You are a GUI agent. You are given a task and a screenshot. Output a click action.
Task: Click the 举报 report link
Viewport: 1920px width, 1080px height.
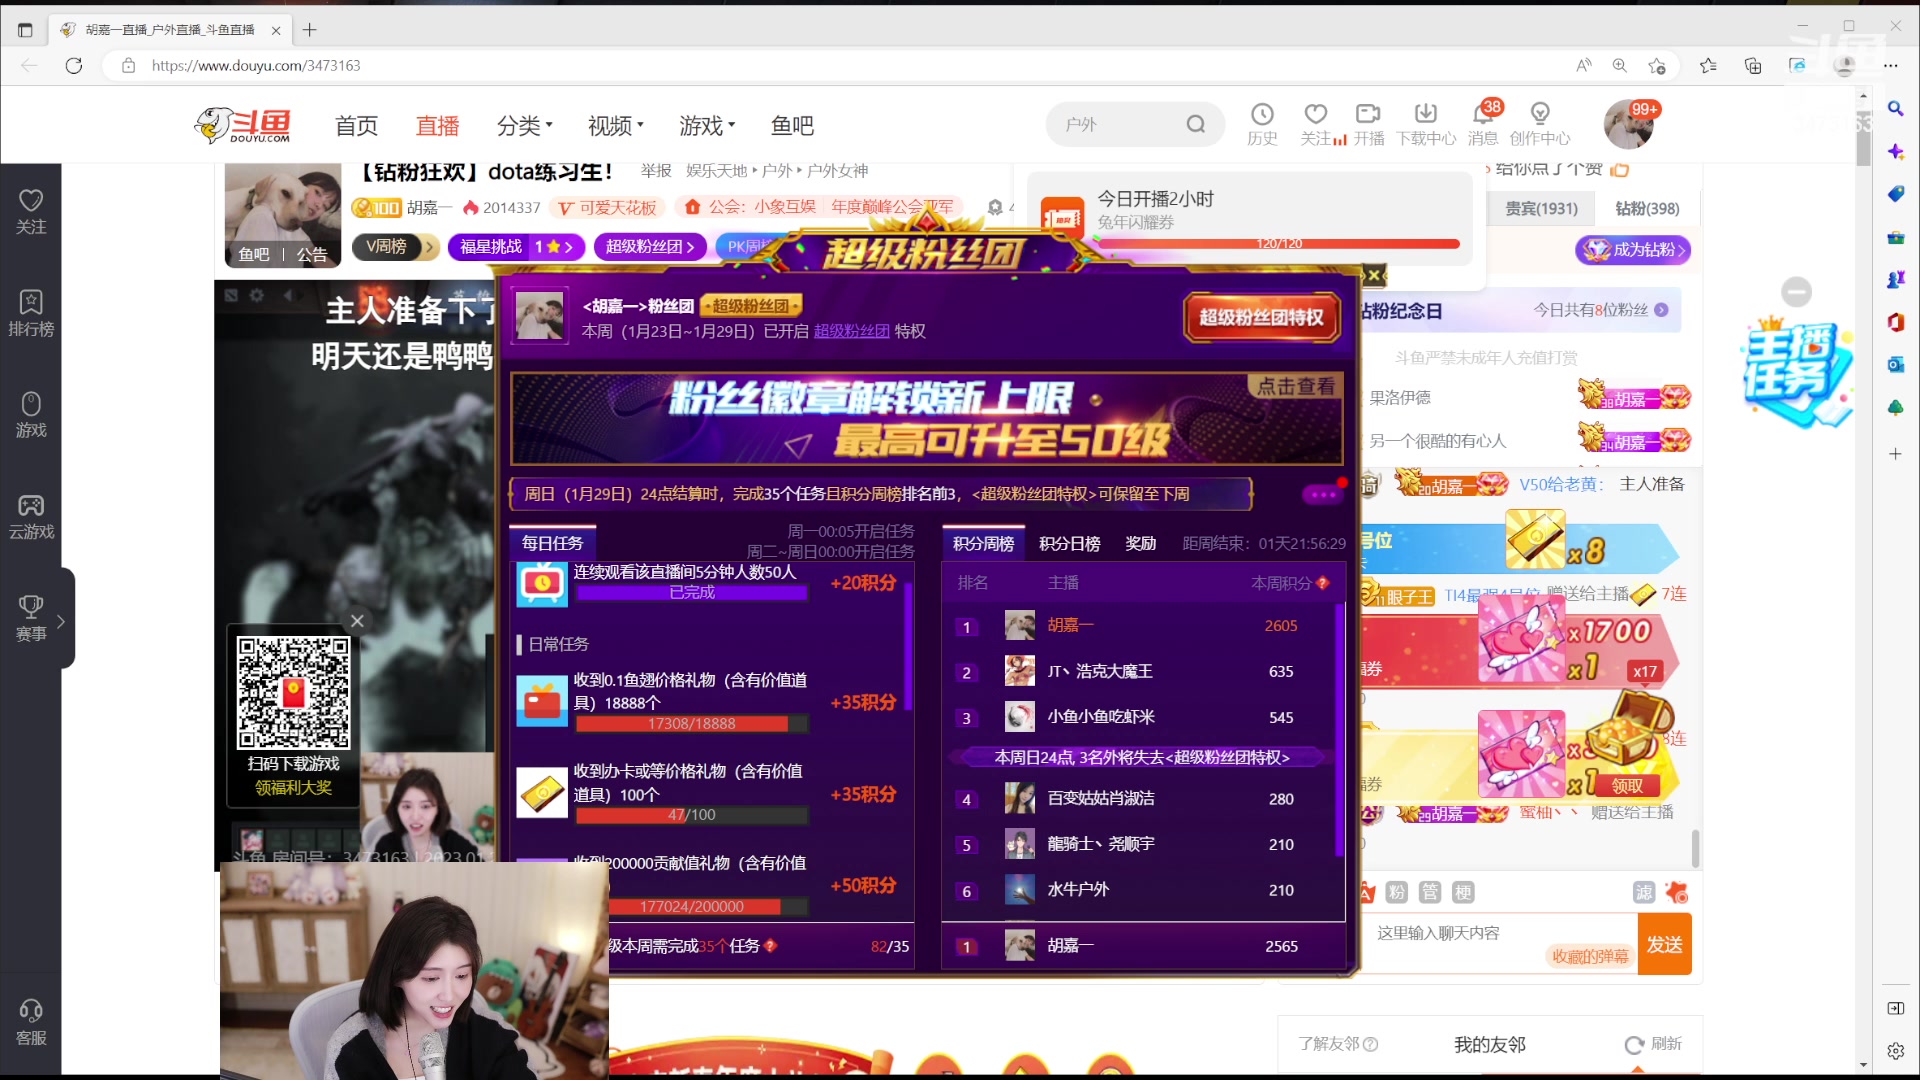(x=656, y=171)
